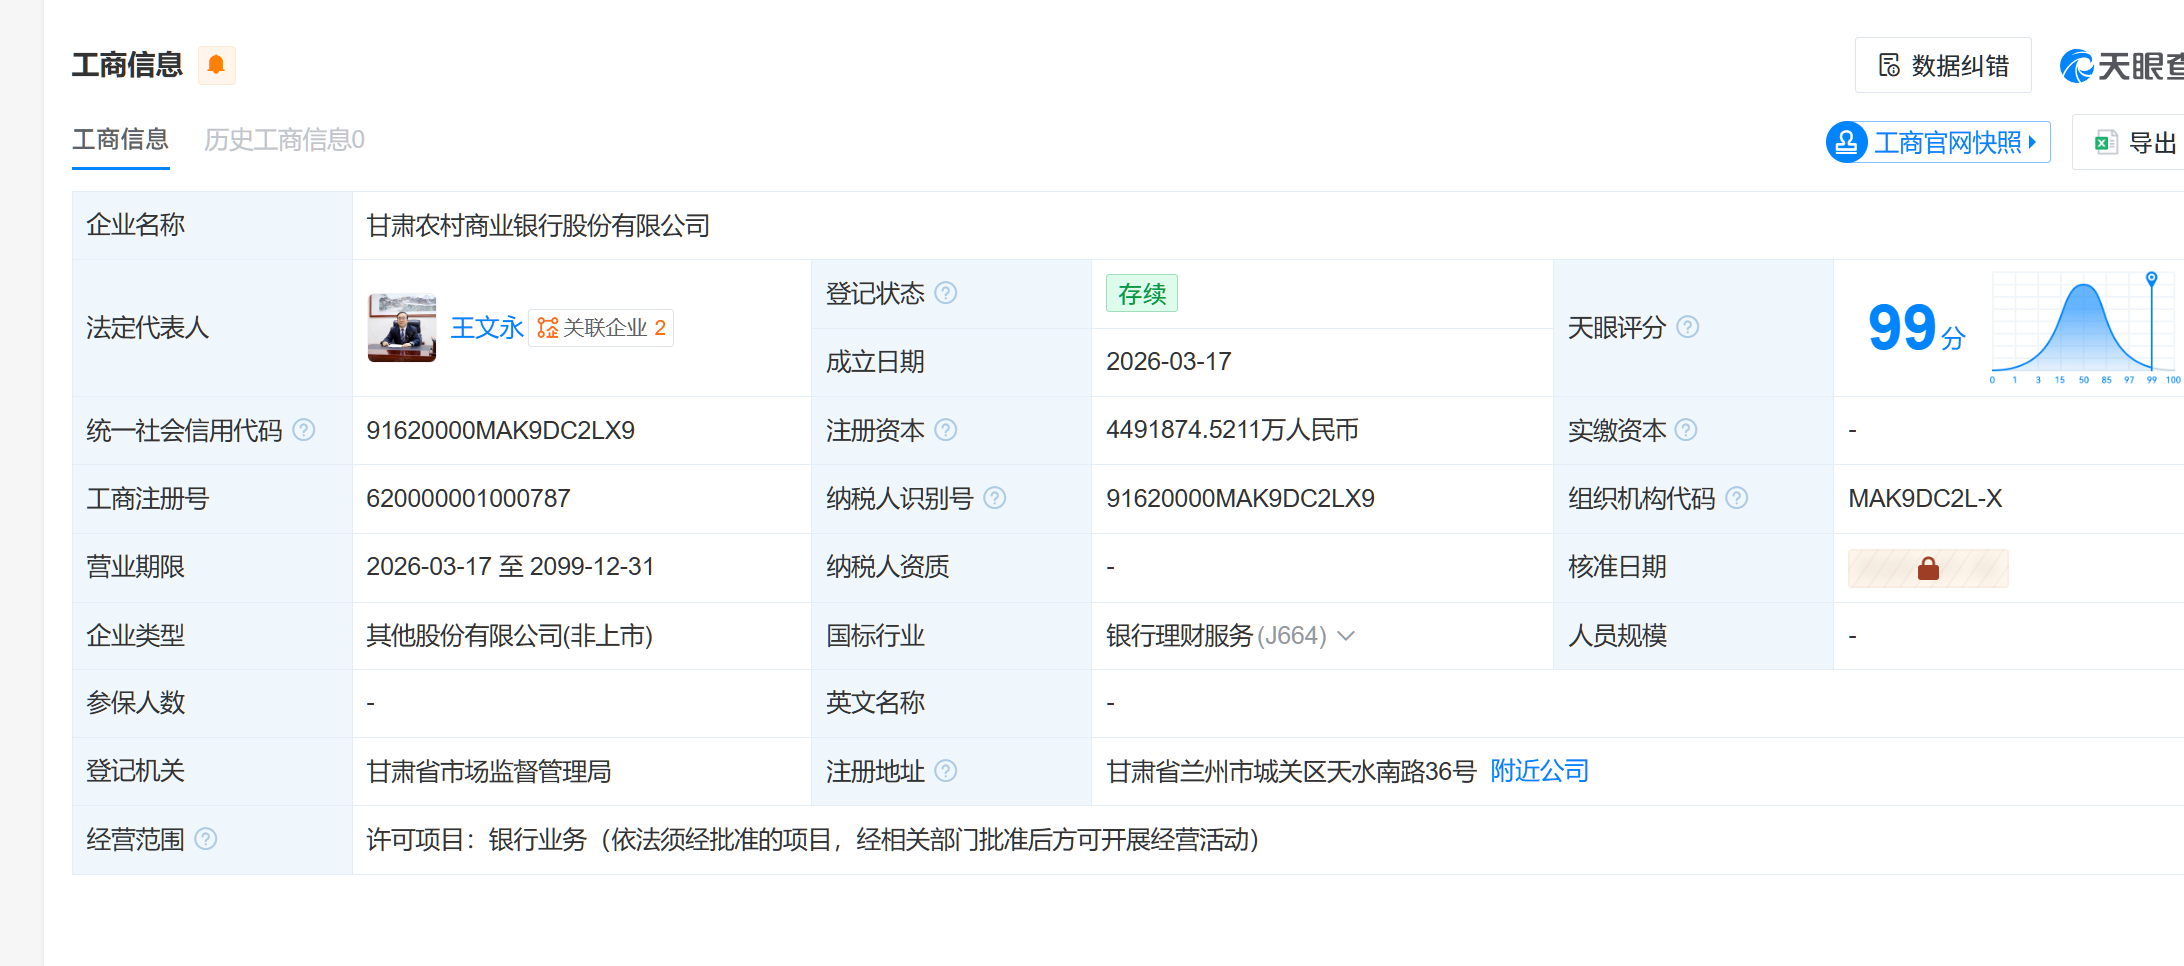2184x966 pixels.
Task: Switch to the 工商信息 tab
Action: click(121, 140)
